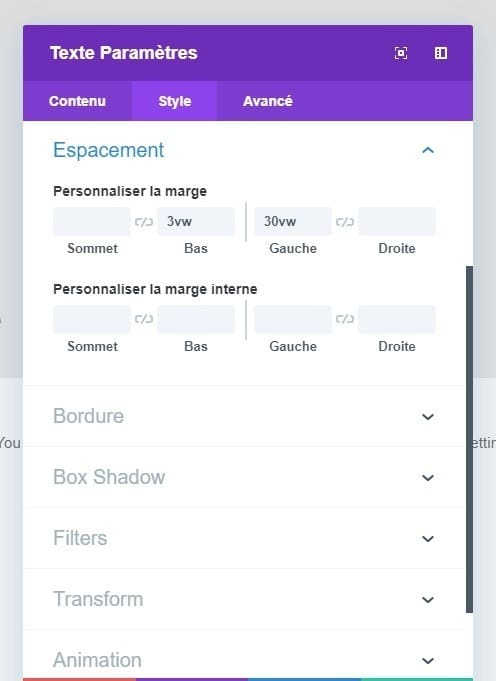This screenshot has width=496, height=681.
Task: Toggle margin Gauche/Droite link icon
Action: (x=345, y=221)
